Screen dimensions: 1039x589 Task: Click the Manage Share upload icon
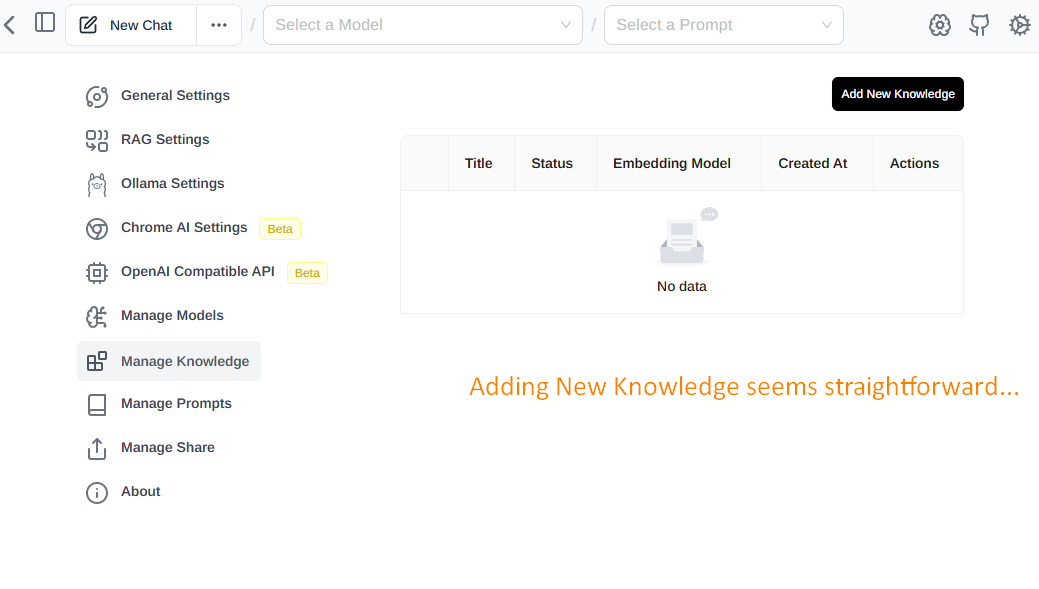point(96,448)
